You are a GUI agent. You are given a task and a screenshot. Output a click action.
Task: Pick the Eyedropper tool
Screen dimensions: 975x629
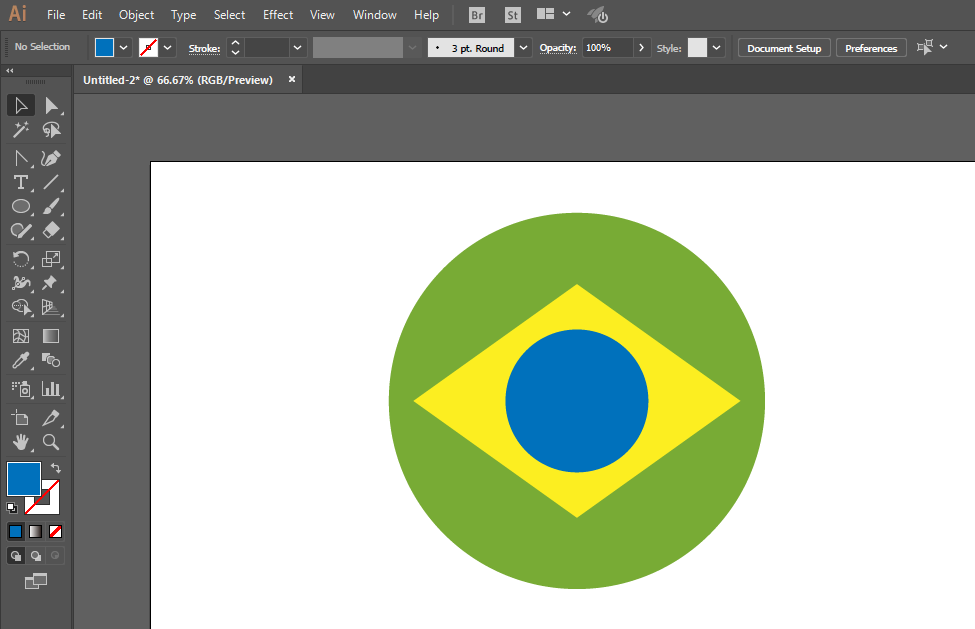[x=21, y=360]
